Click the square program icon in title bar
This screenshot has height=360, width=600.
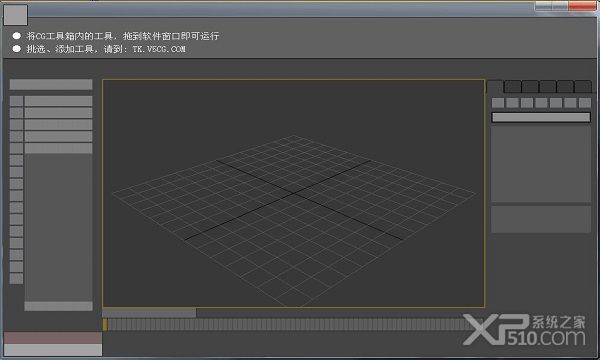(16, 15)
